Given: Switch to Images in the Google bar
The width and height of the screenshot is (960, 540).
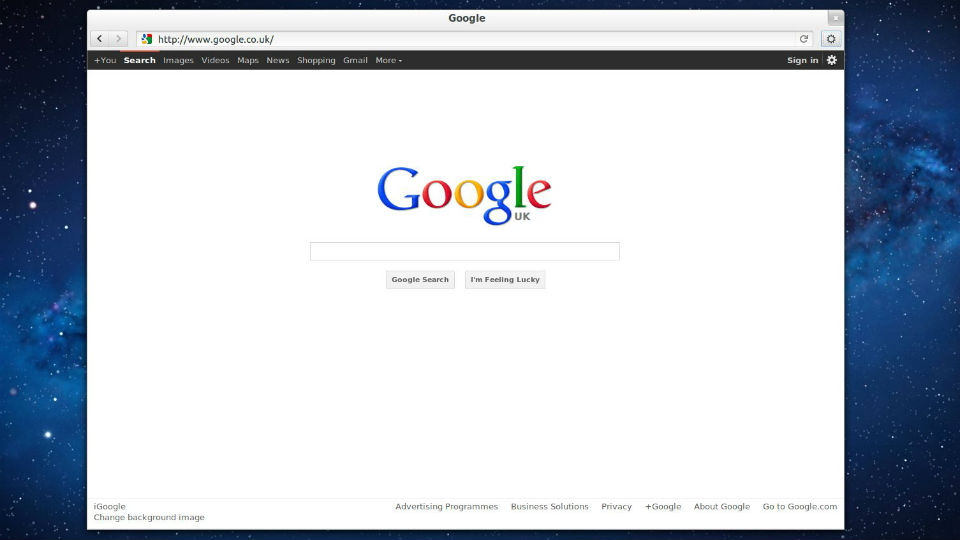Looking at the screenshot, I should coord(178,60).
